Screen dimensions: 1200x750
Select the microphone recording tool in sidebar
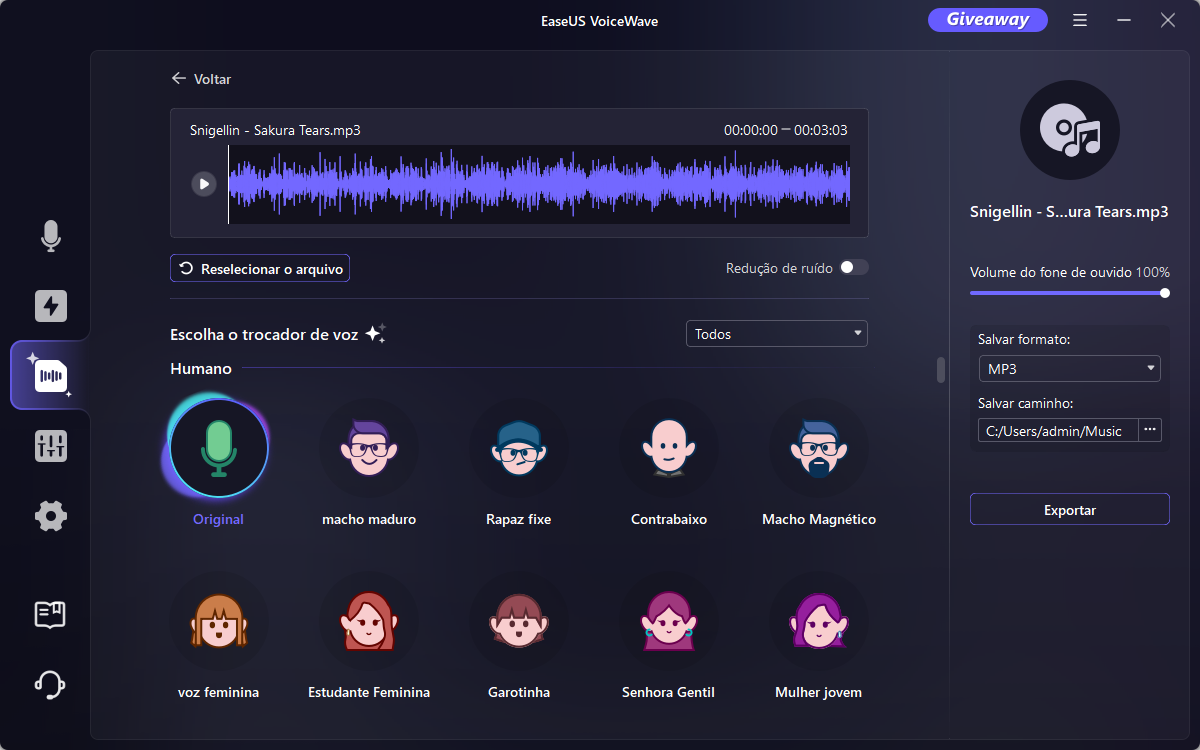coord(48,237)
